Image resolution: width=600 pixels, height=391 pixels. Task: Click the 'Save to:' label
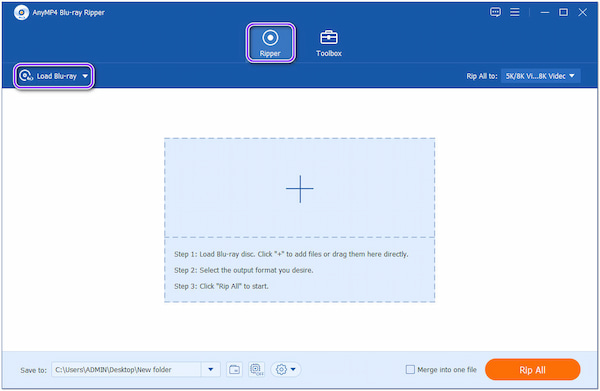click(33, 370)
